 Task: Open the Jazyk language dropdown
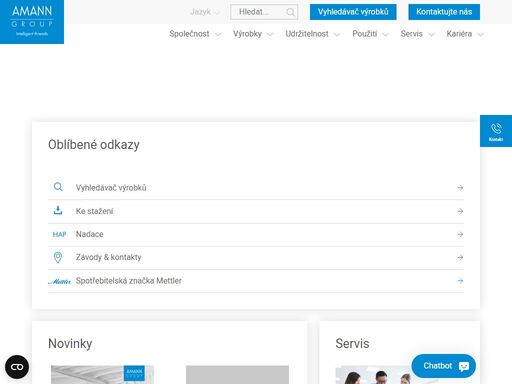[x=205, y=12]
